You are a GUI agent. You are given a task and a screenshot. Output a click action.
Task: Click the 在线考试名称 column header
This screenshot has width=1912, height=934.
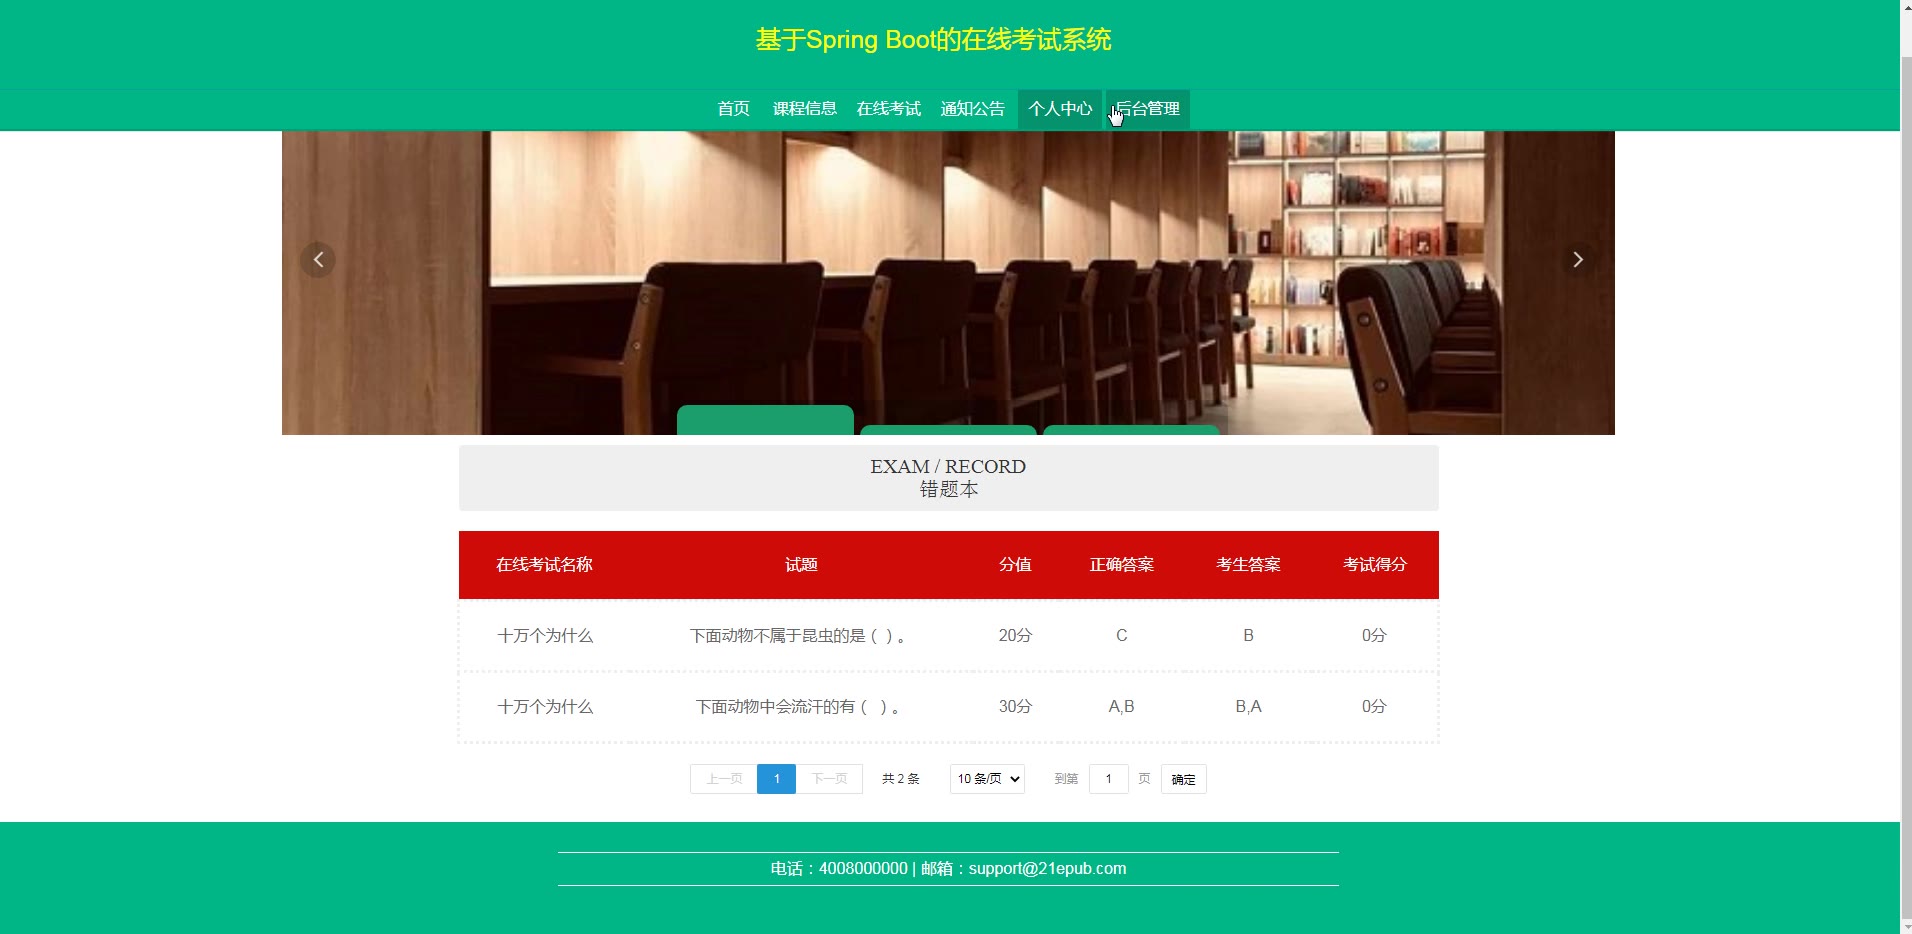pos(545,565)
